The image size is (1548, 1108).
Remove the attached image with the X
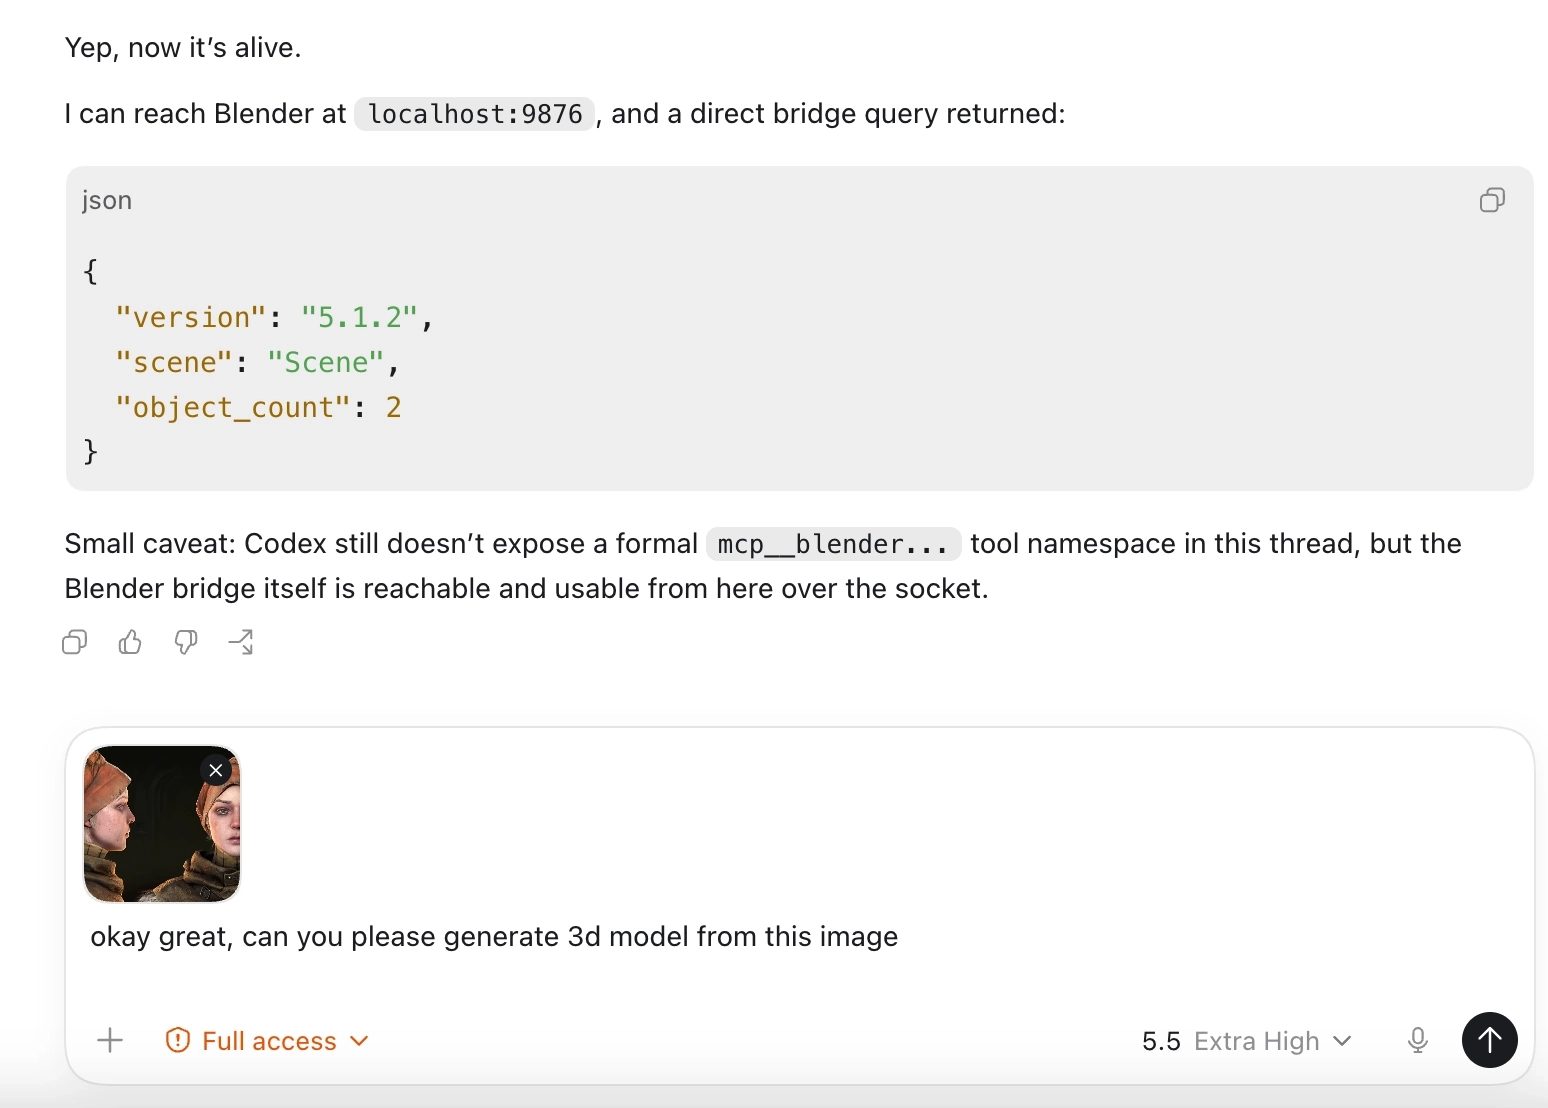click(x=216, y=770)
